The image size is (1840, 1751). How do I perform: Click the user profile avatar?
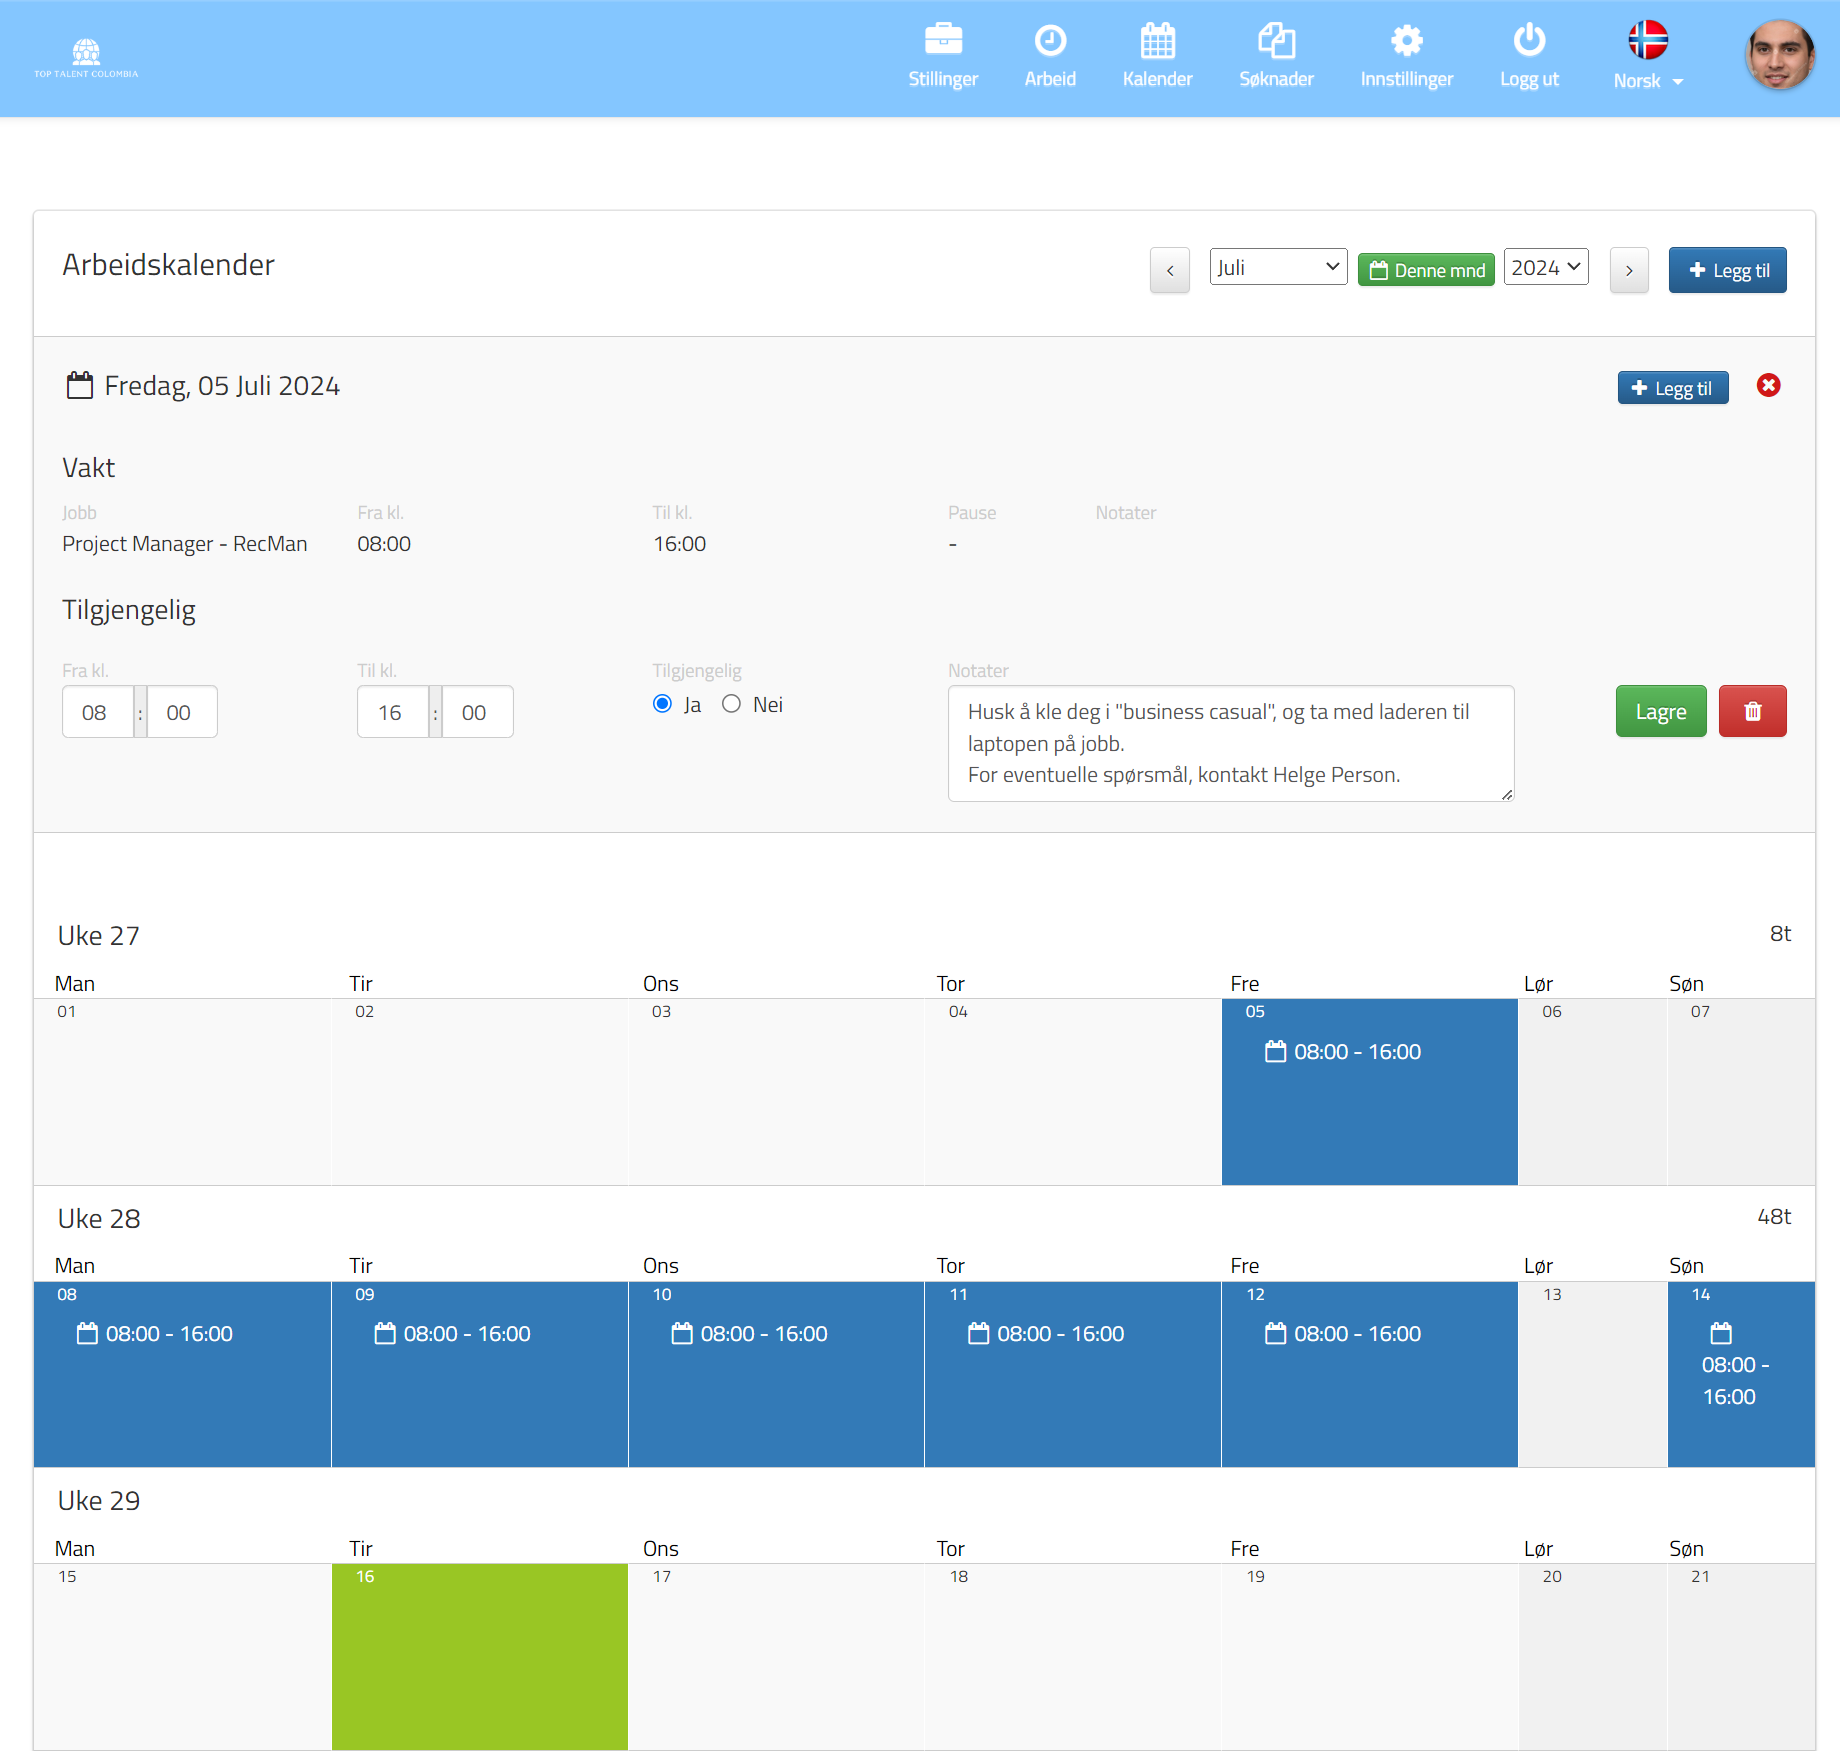1779,55
